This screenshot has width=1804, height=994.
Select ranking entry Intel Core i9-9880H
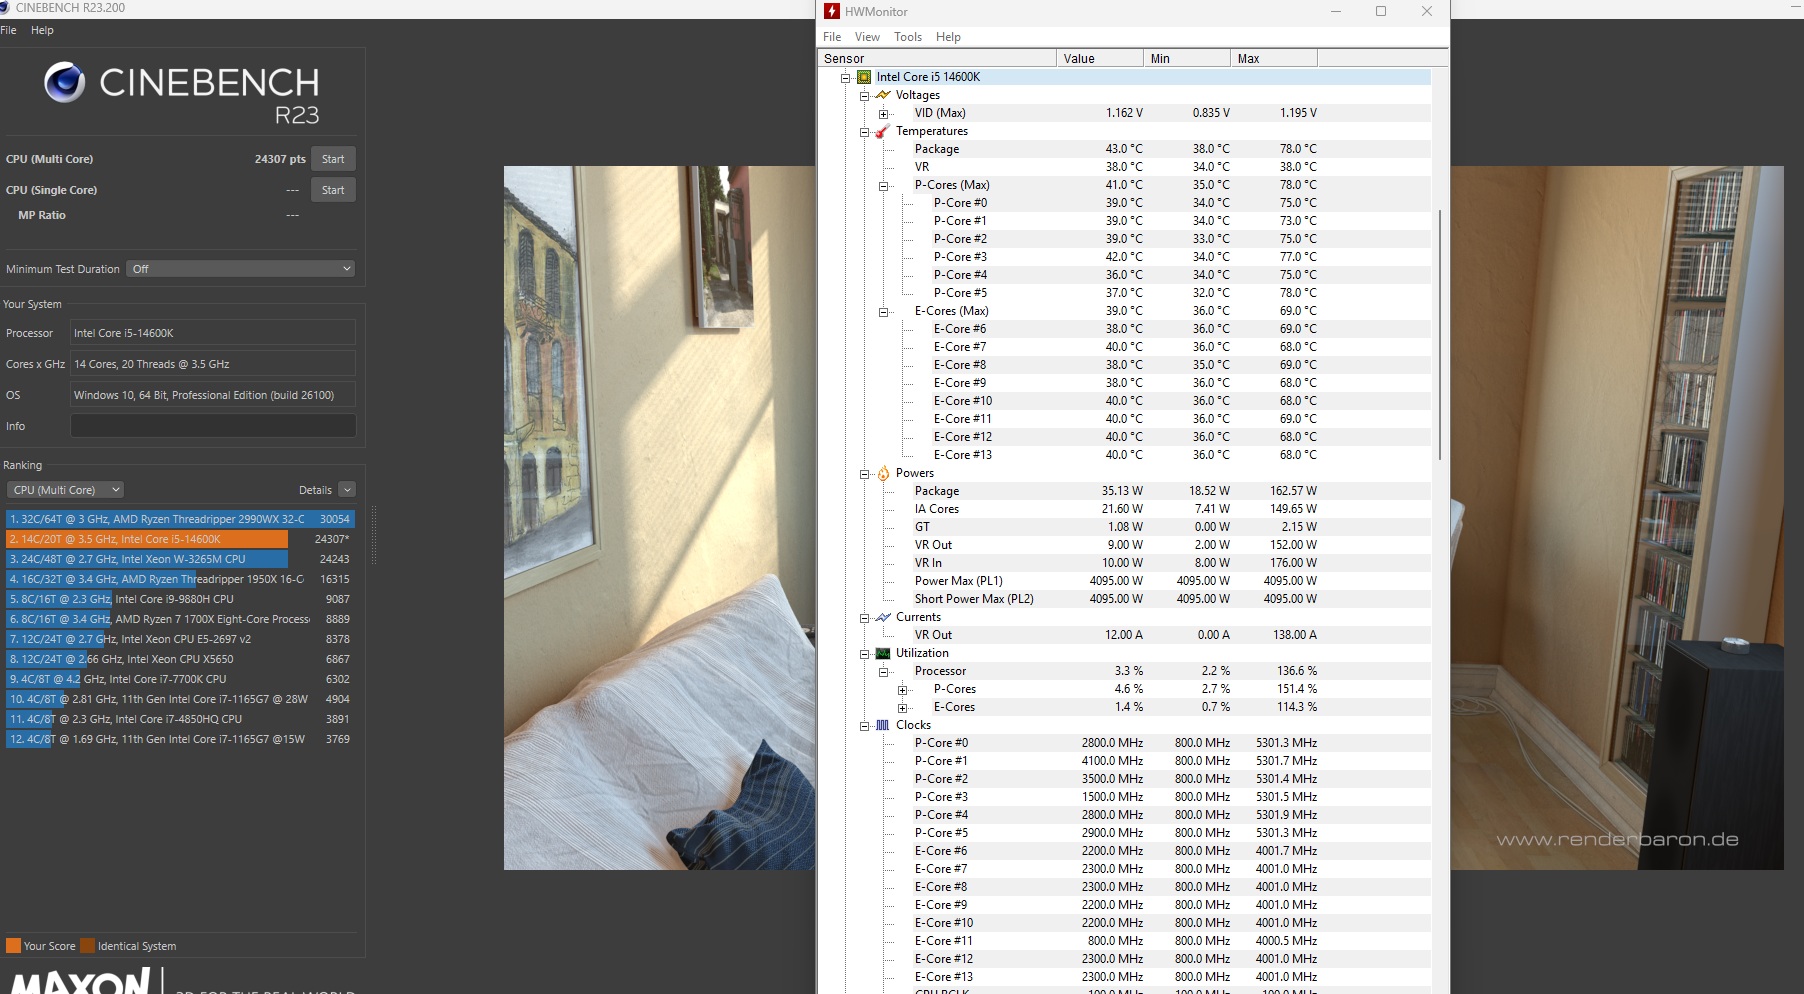(x=180, y=599)
